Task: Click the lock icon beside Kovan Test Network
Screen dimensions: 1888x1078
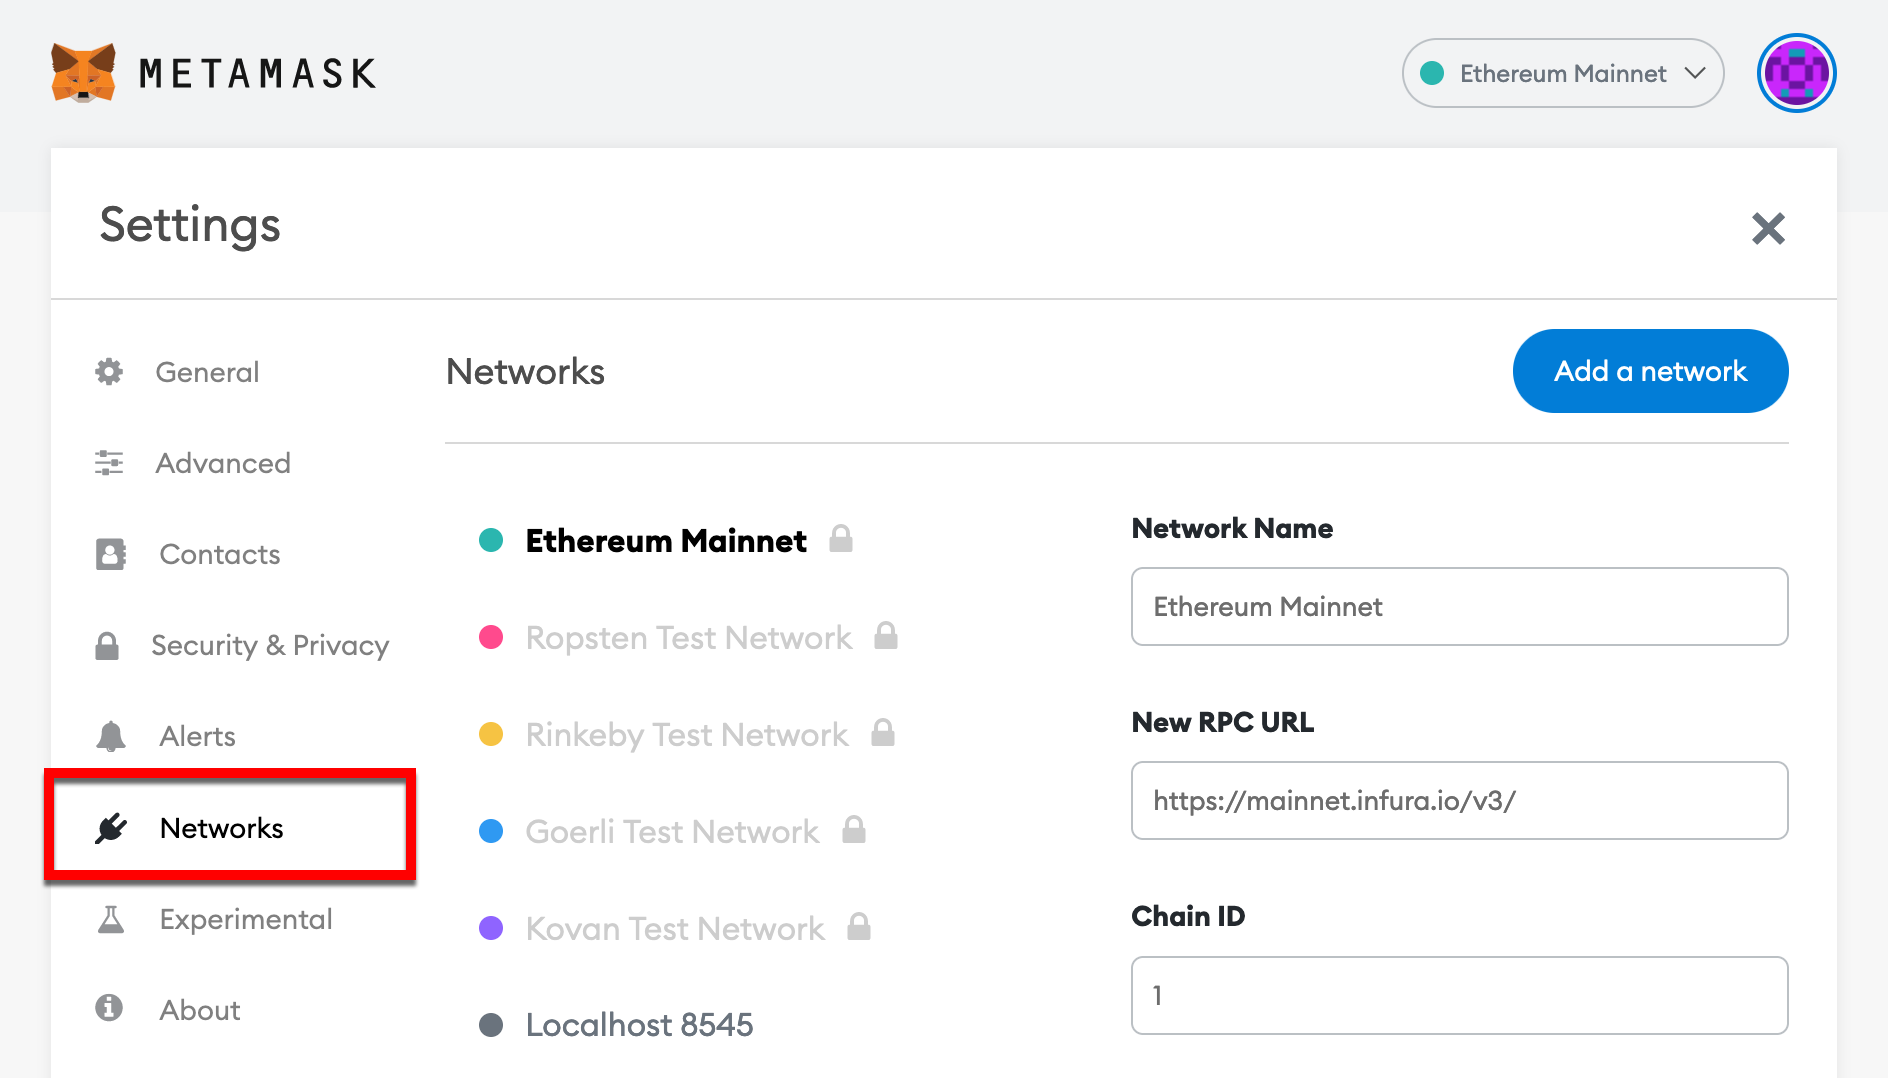Action: 859,926
